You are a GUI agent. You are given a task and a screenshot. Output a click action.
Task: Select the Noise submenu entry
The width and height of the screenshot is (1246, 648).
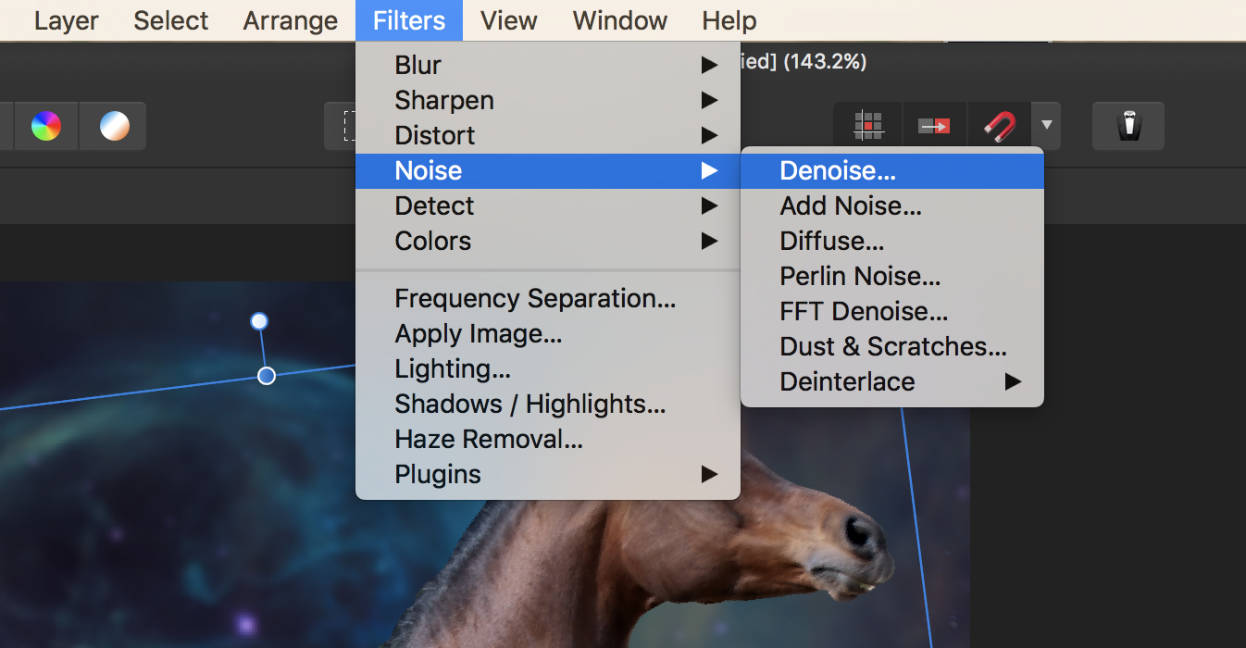tap(548, 171)
